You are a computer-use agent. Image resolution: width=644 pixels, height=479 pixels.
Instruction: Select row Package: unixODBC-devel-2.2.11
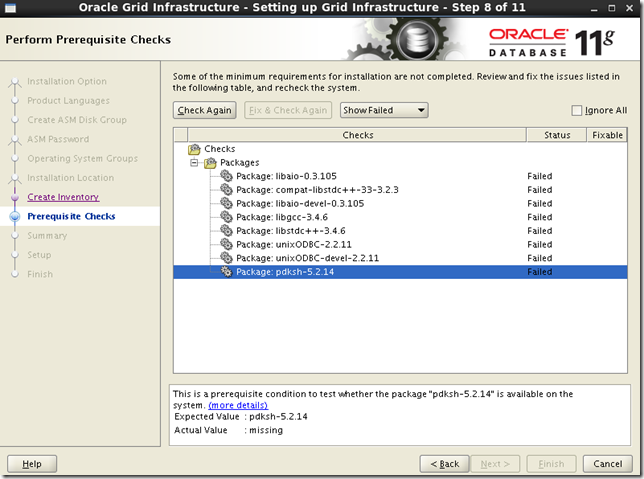(x=400, y=258)
